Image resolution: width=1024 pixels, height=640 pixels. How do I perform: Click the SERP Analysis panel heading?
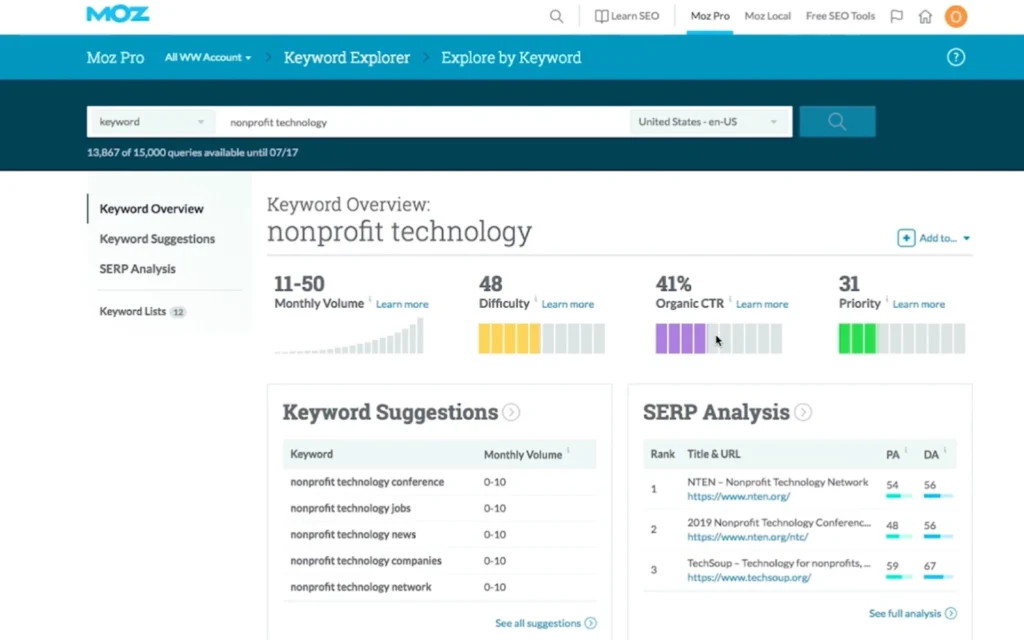(x=716, y=412)
